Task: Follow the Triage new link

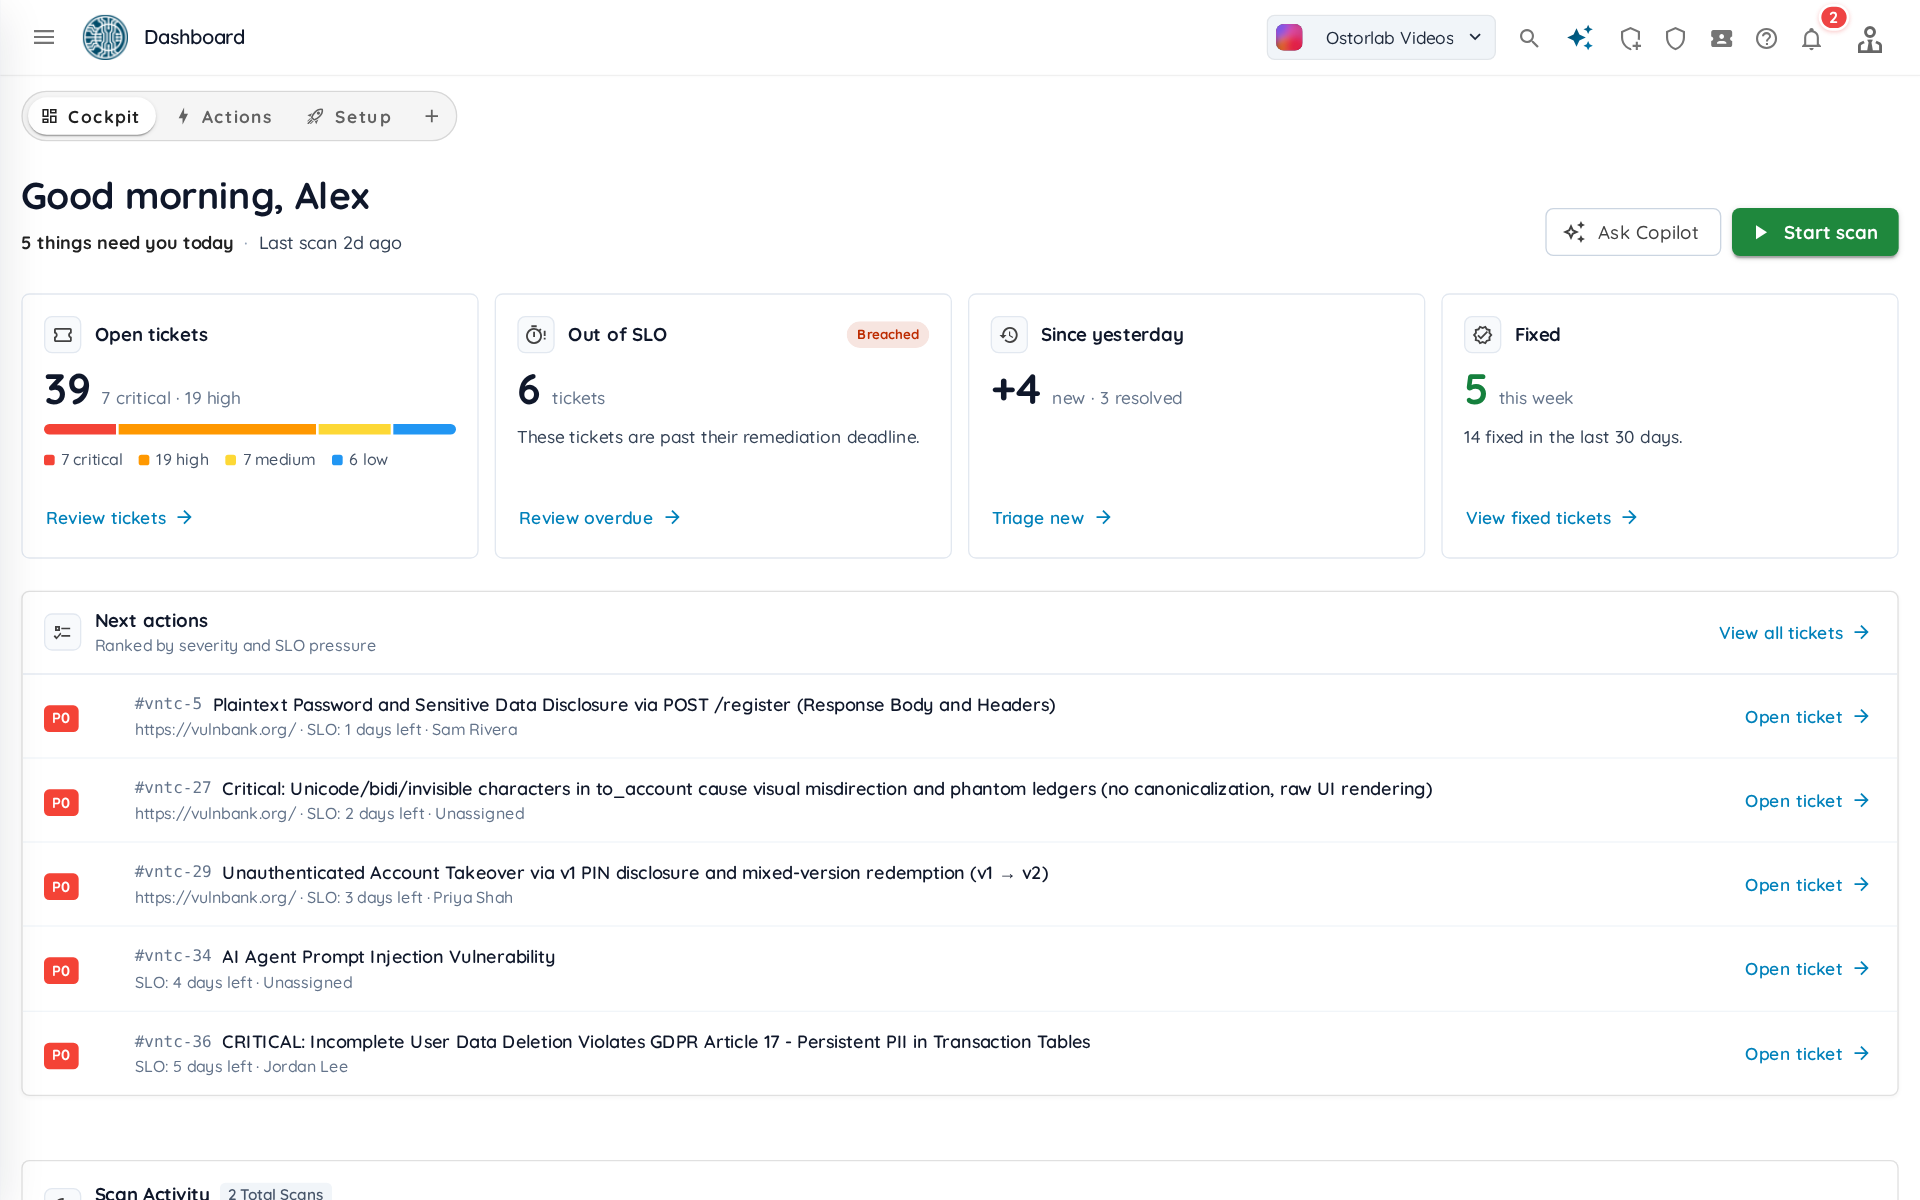Action: [x=1051, y=518]
